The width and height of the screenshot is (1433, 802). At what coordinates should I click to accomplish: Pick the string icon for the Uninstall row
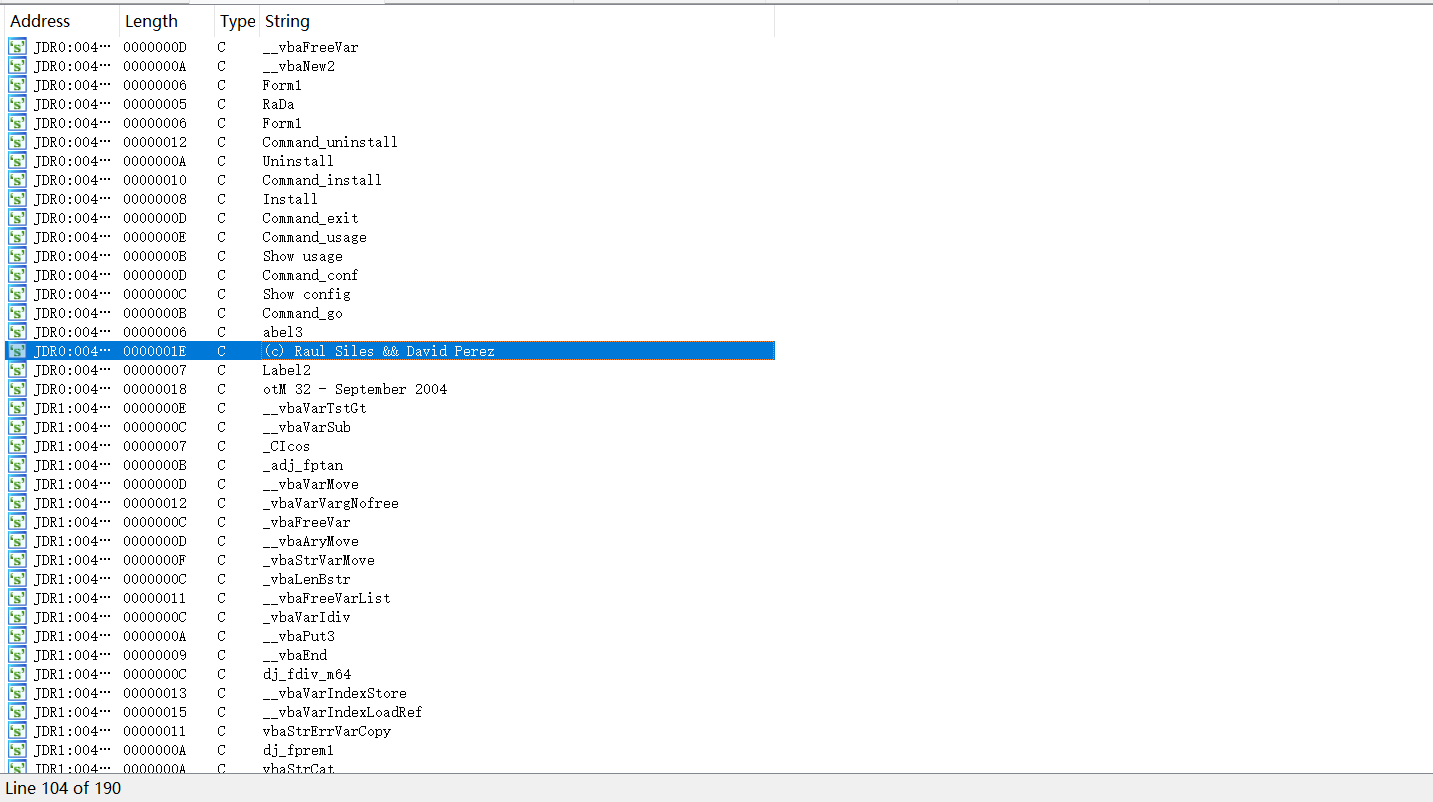pos(17,161)
